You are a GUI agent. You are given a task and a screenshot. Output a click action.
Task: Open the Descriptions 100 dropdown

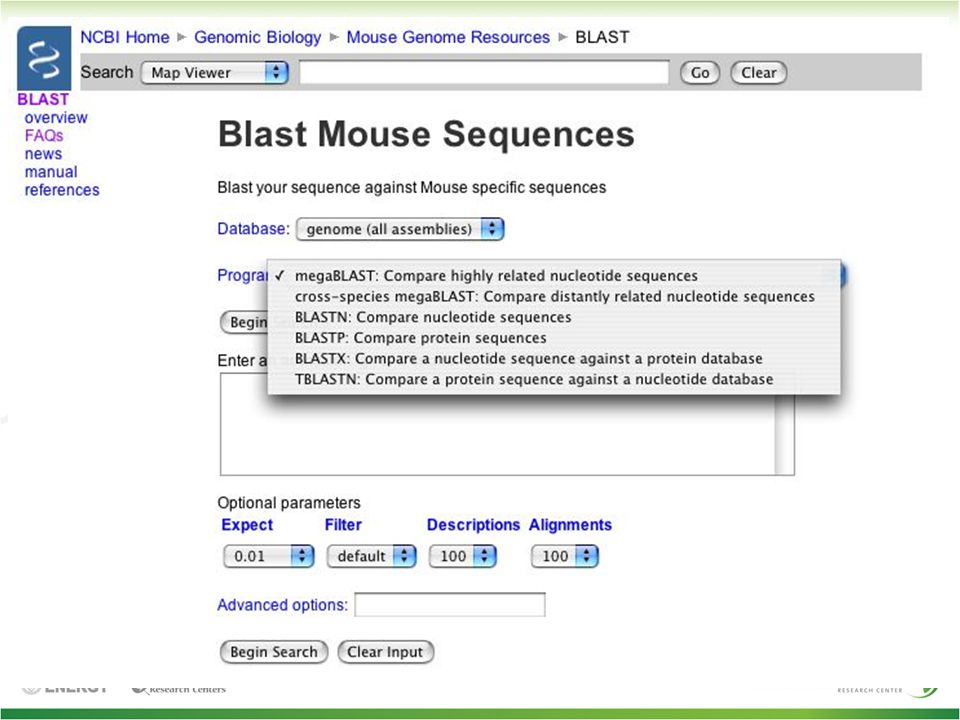[x=462, y=556]
